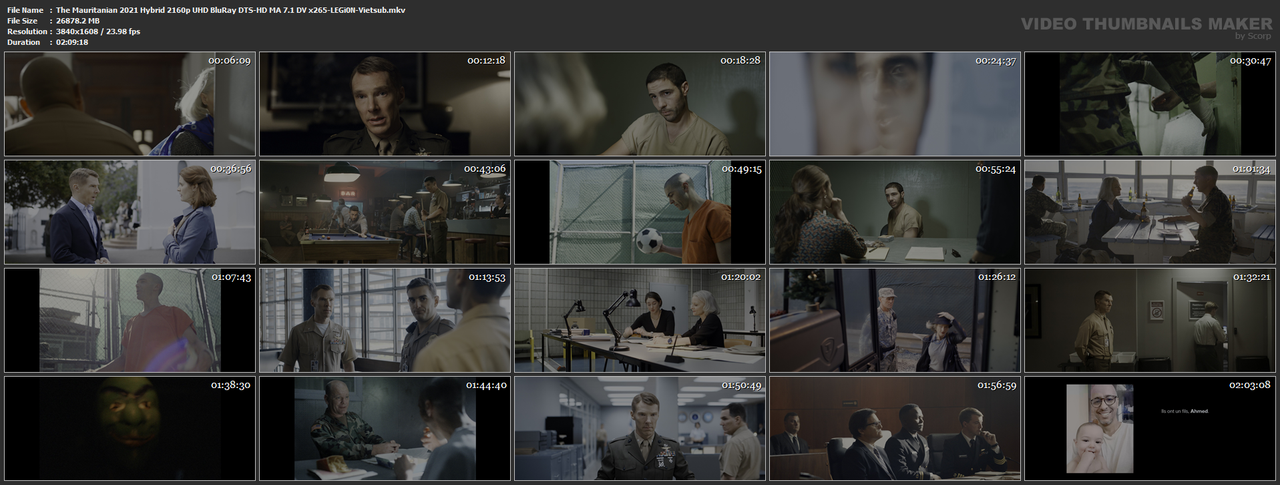Open the green mask thumbnail at 01:38:30
The image size is (1280, 485).
pyautogui.click(x=130, y=428)
